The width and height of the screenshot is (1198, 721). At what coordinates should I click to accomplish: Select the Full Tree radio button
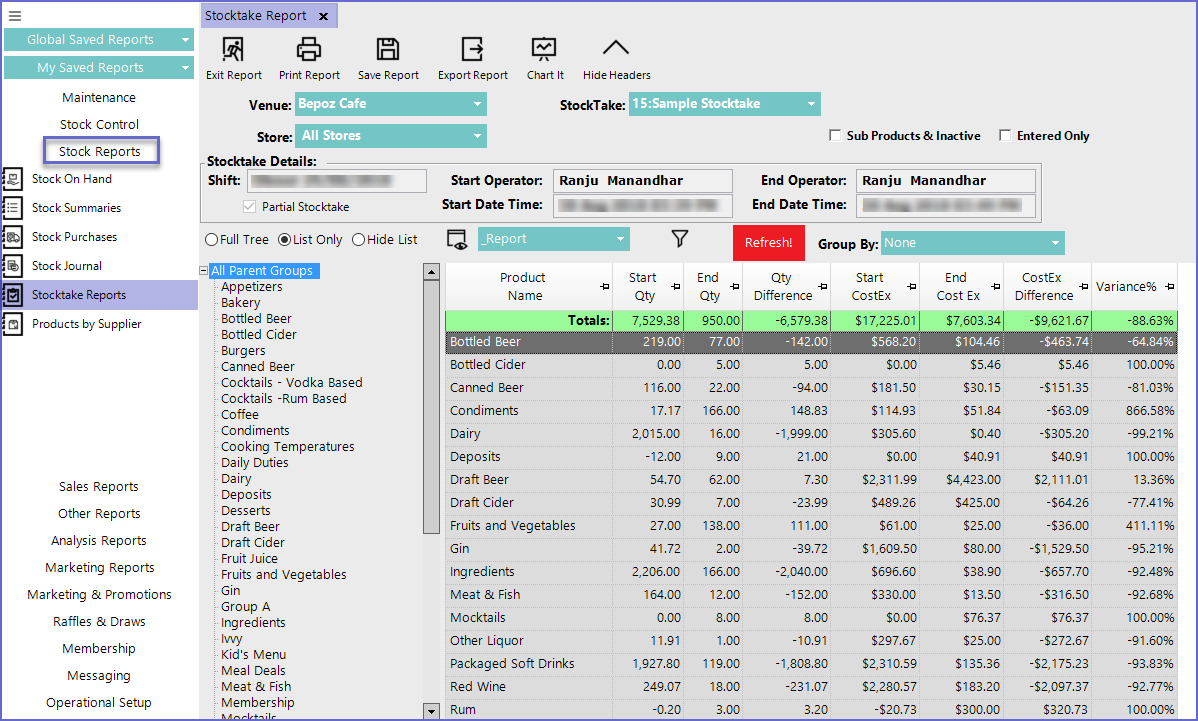[211, 240]
